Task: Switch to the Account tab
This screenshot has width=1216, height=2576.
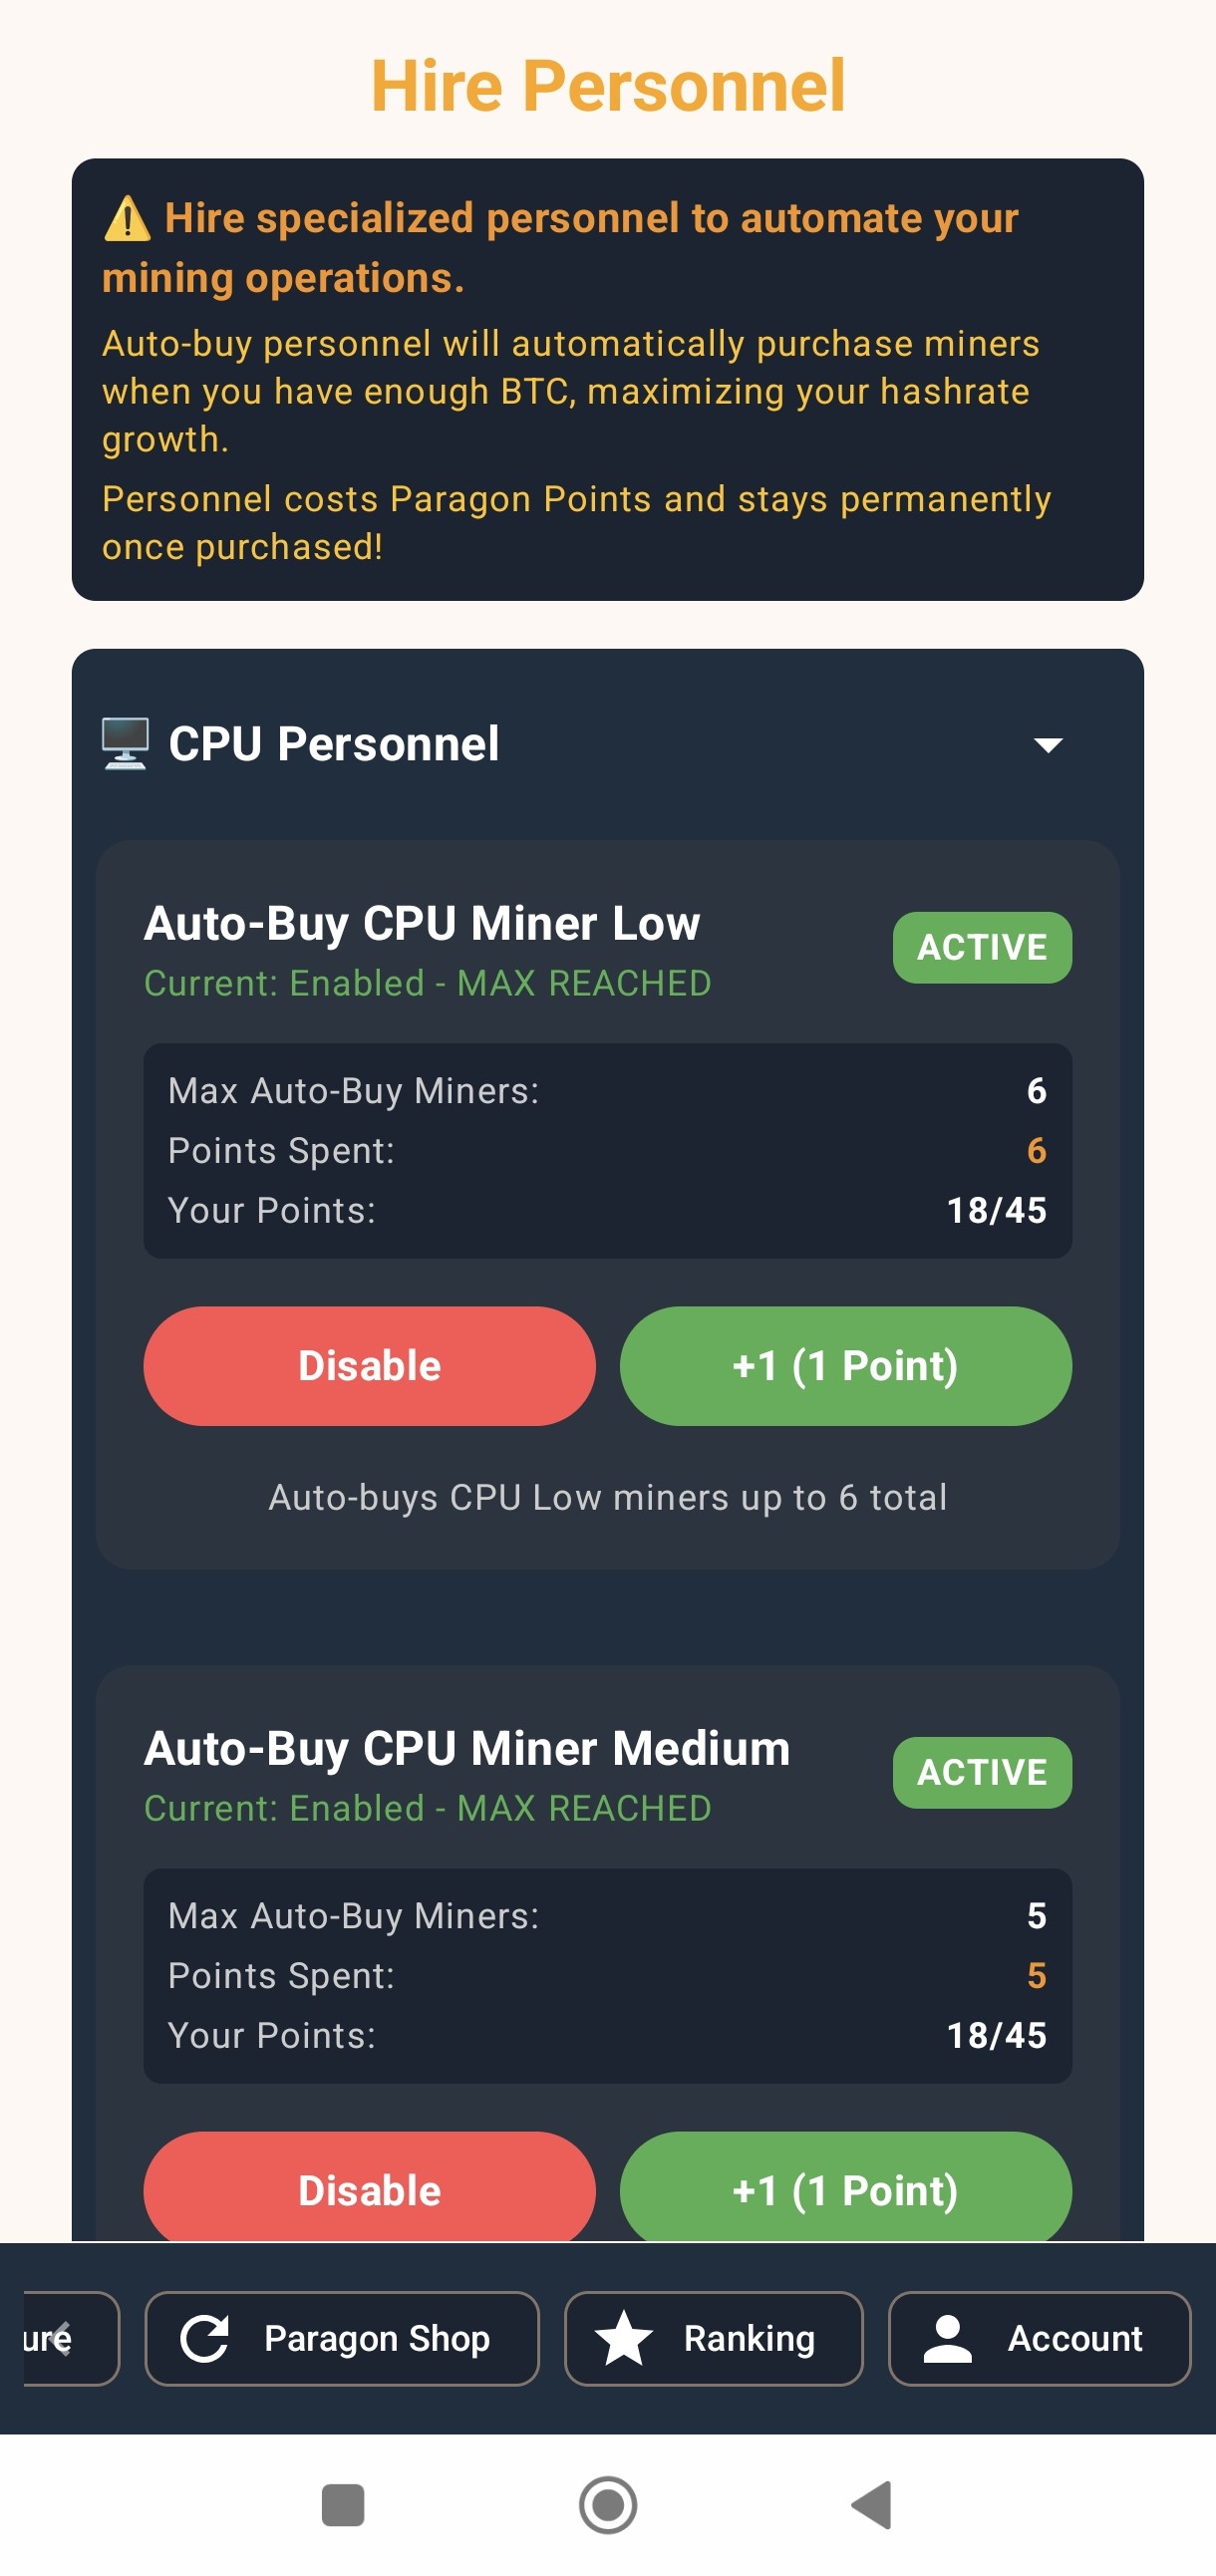Action: [x=1039, y=2338]
